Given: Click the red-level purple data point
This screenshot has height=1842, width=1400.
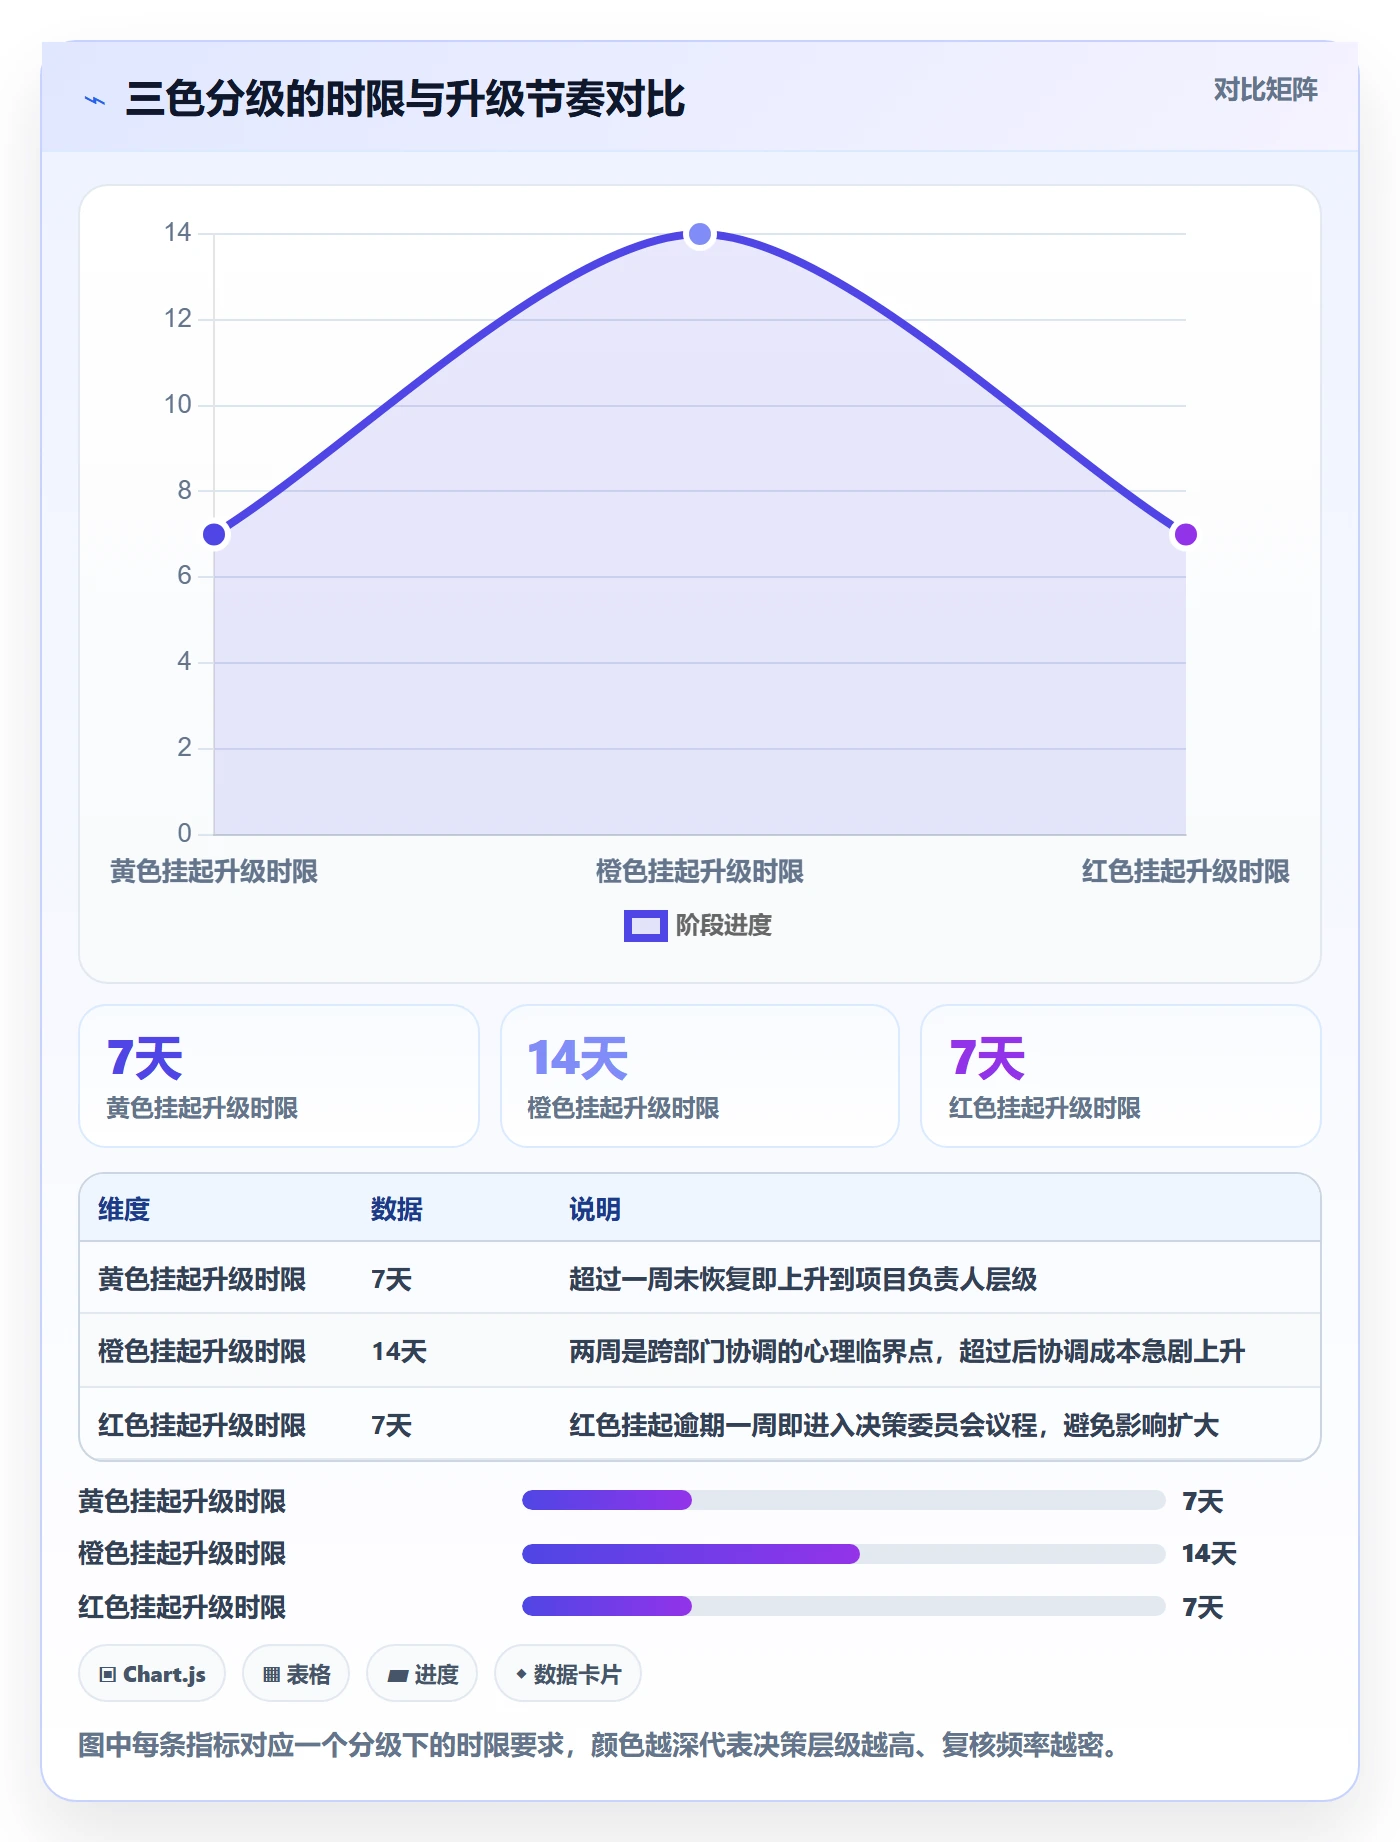Looking at the screenshot, I should coord(1186,535).
